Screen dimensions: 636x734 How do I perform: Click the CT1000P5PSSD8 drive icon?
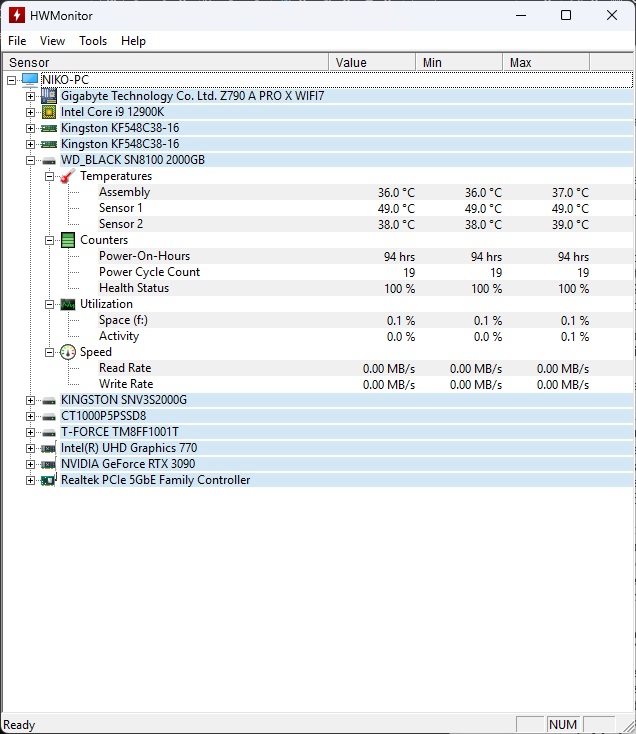pos(49,417)
